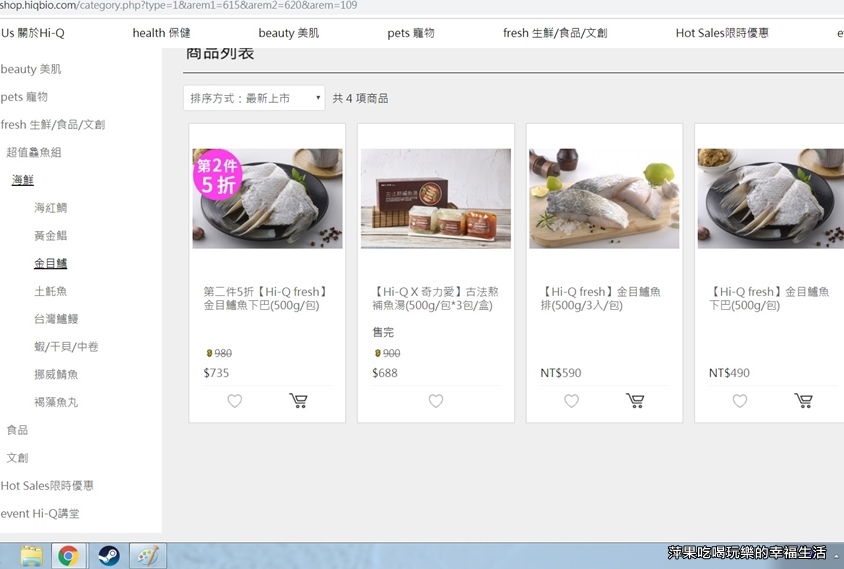Click heart icon for 金目鱸魚下巴 NT$490
This screenshot has width=844, height=569.
[x=740, y=401]
